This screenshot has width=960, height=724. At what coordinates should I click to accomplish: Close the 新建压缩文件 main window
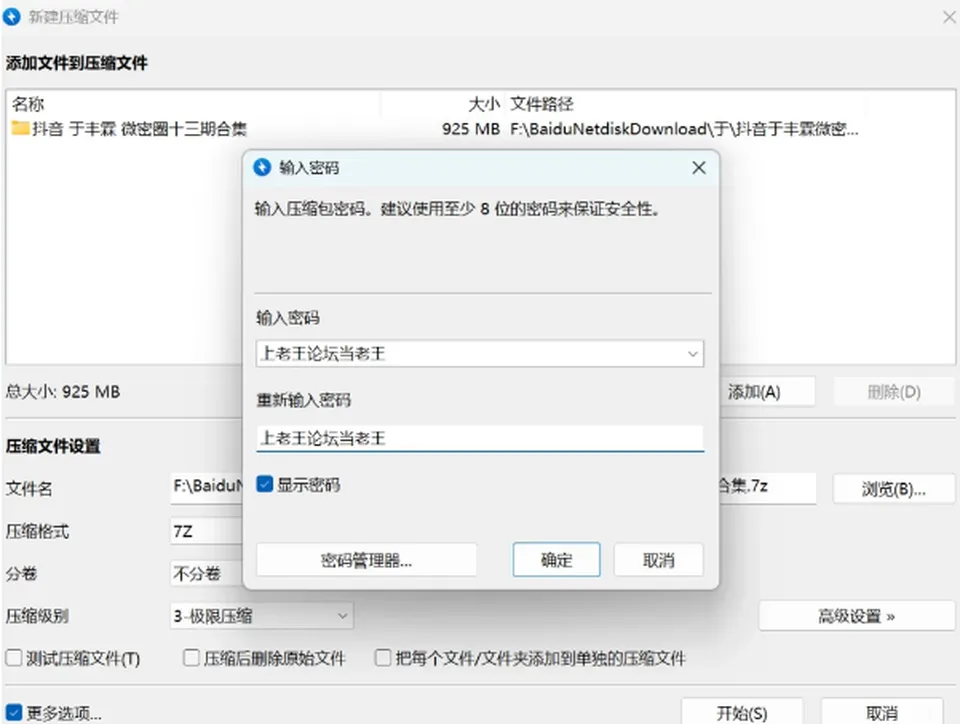click(950, 17)
